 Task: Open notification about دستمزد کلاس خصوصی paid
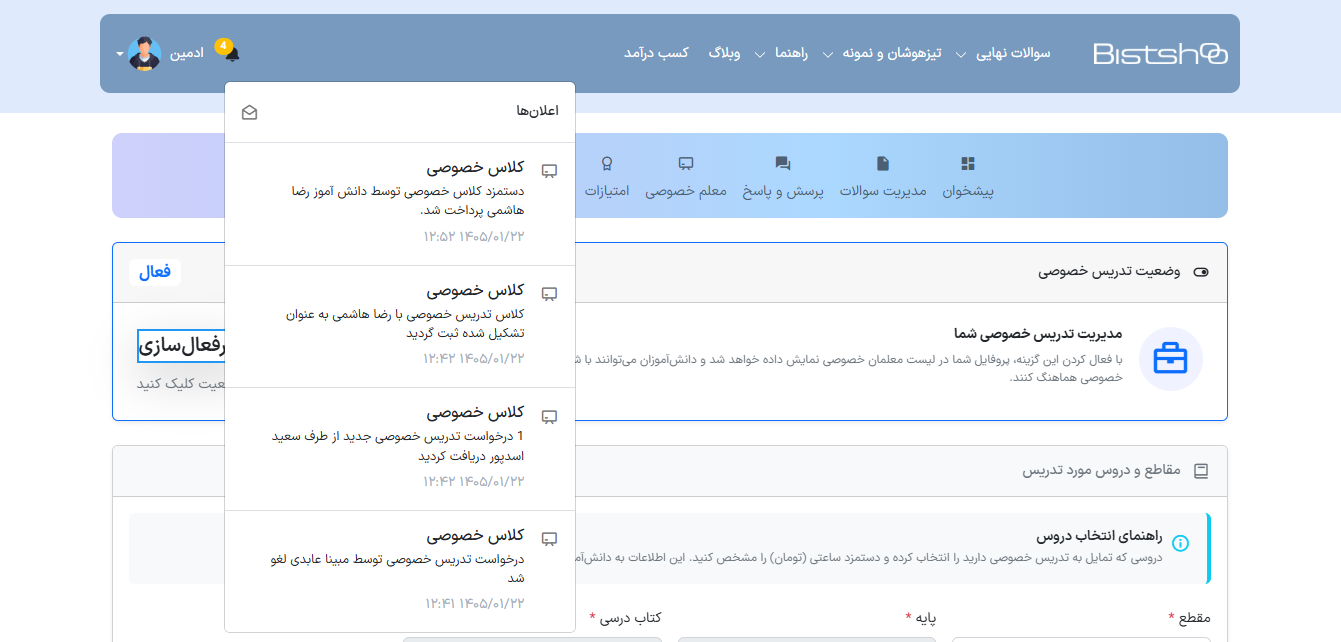400,204
